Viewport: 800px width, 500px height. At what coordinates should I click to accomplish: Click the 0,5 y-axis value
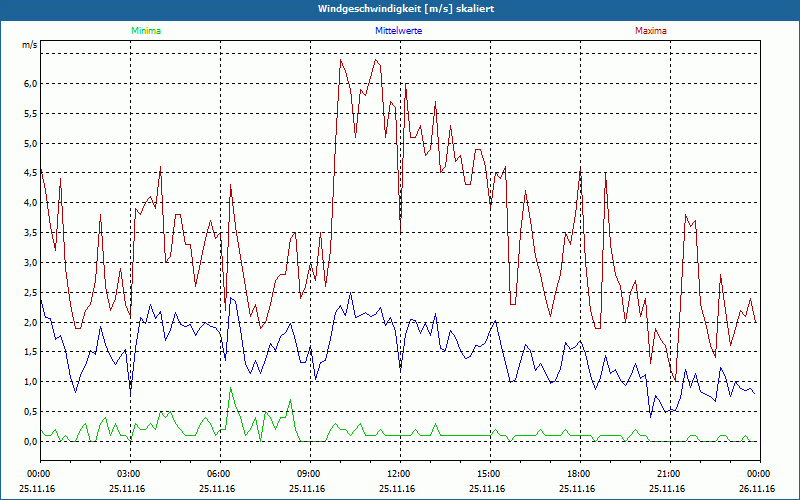31,412
